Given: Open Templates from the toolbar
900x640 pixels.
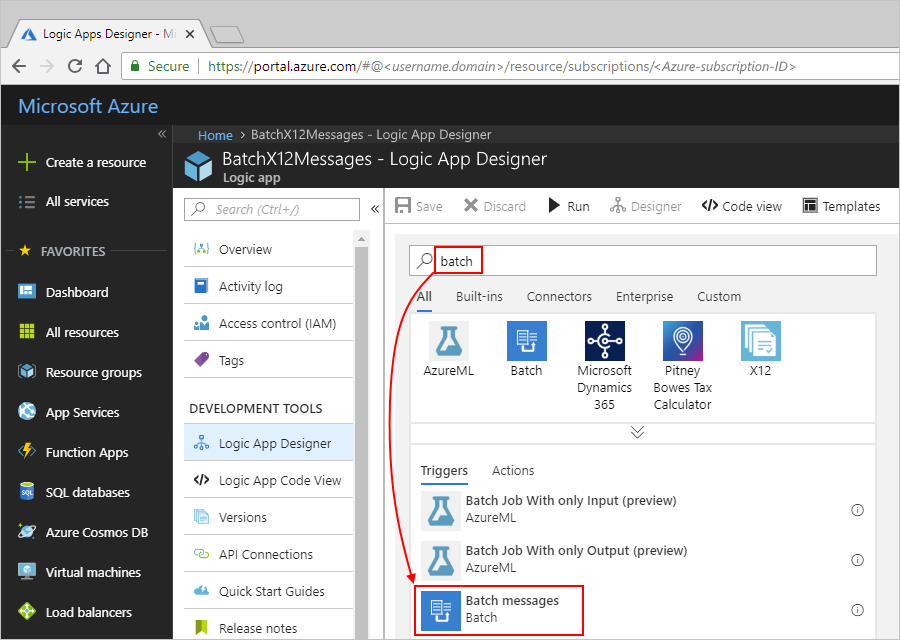Looking at the screenshot, I should tap(840, 206).
